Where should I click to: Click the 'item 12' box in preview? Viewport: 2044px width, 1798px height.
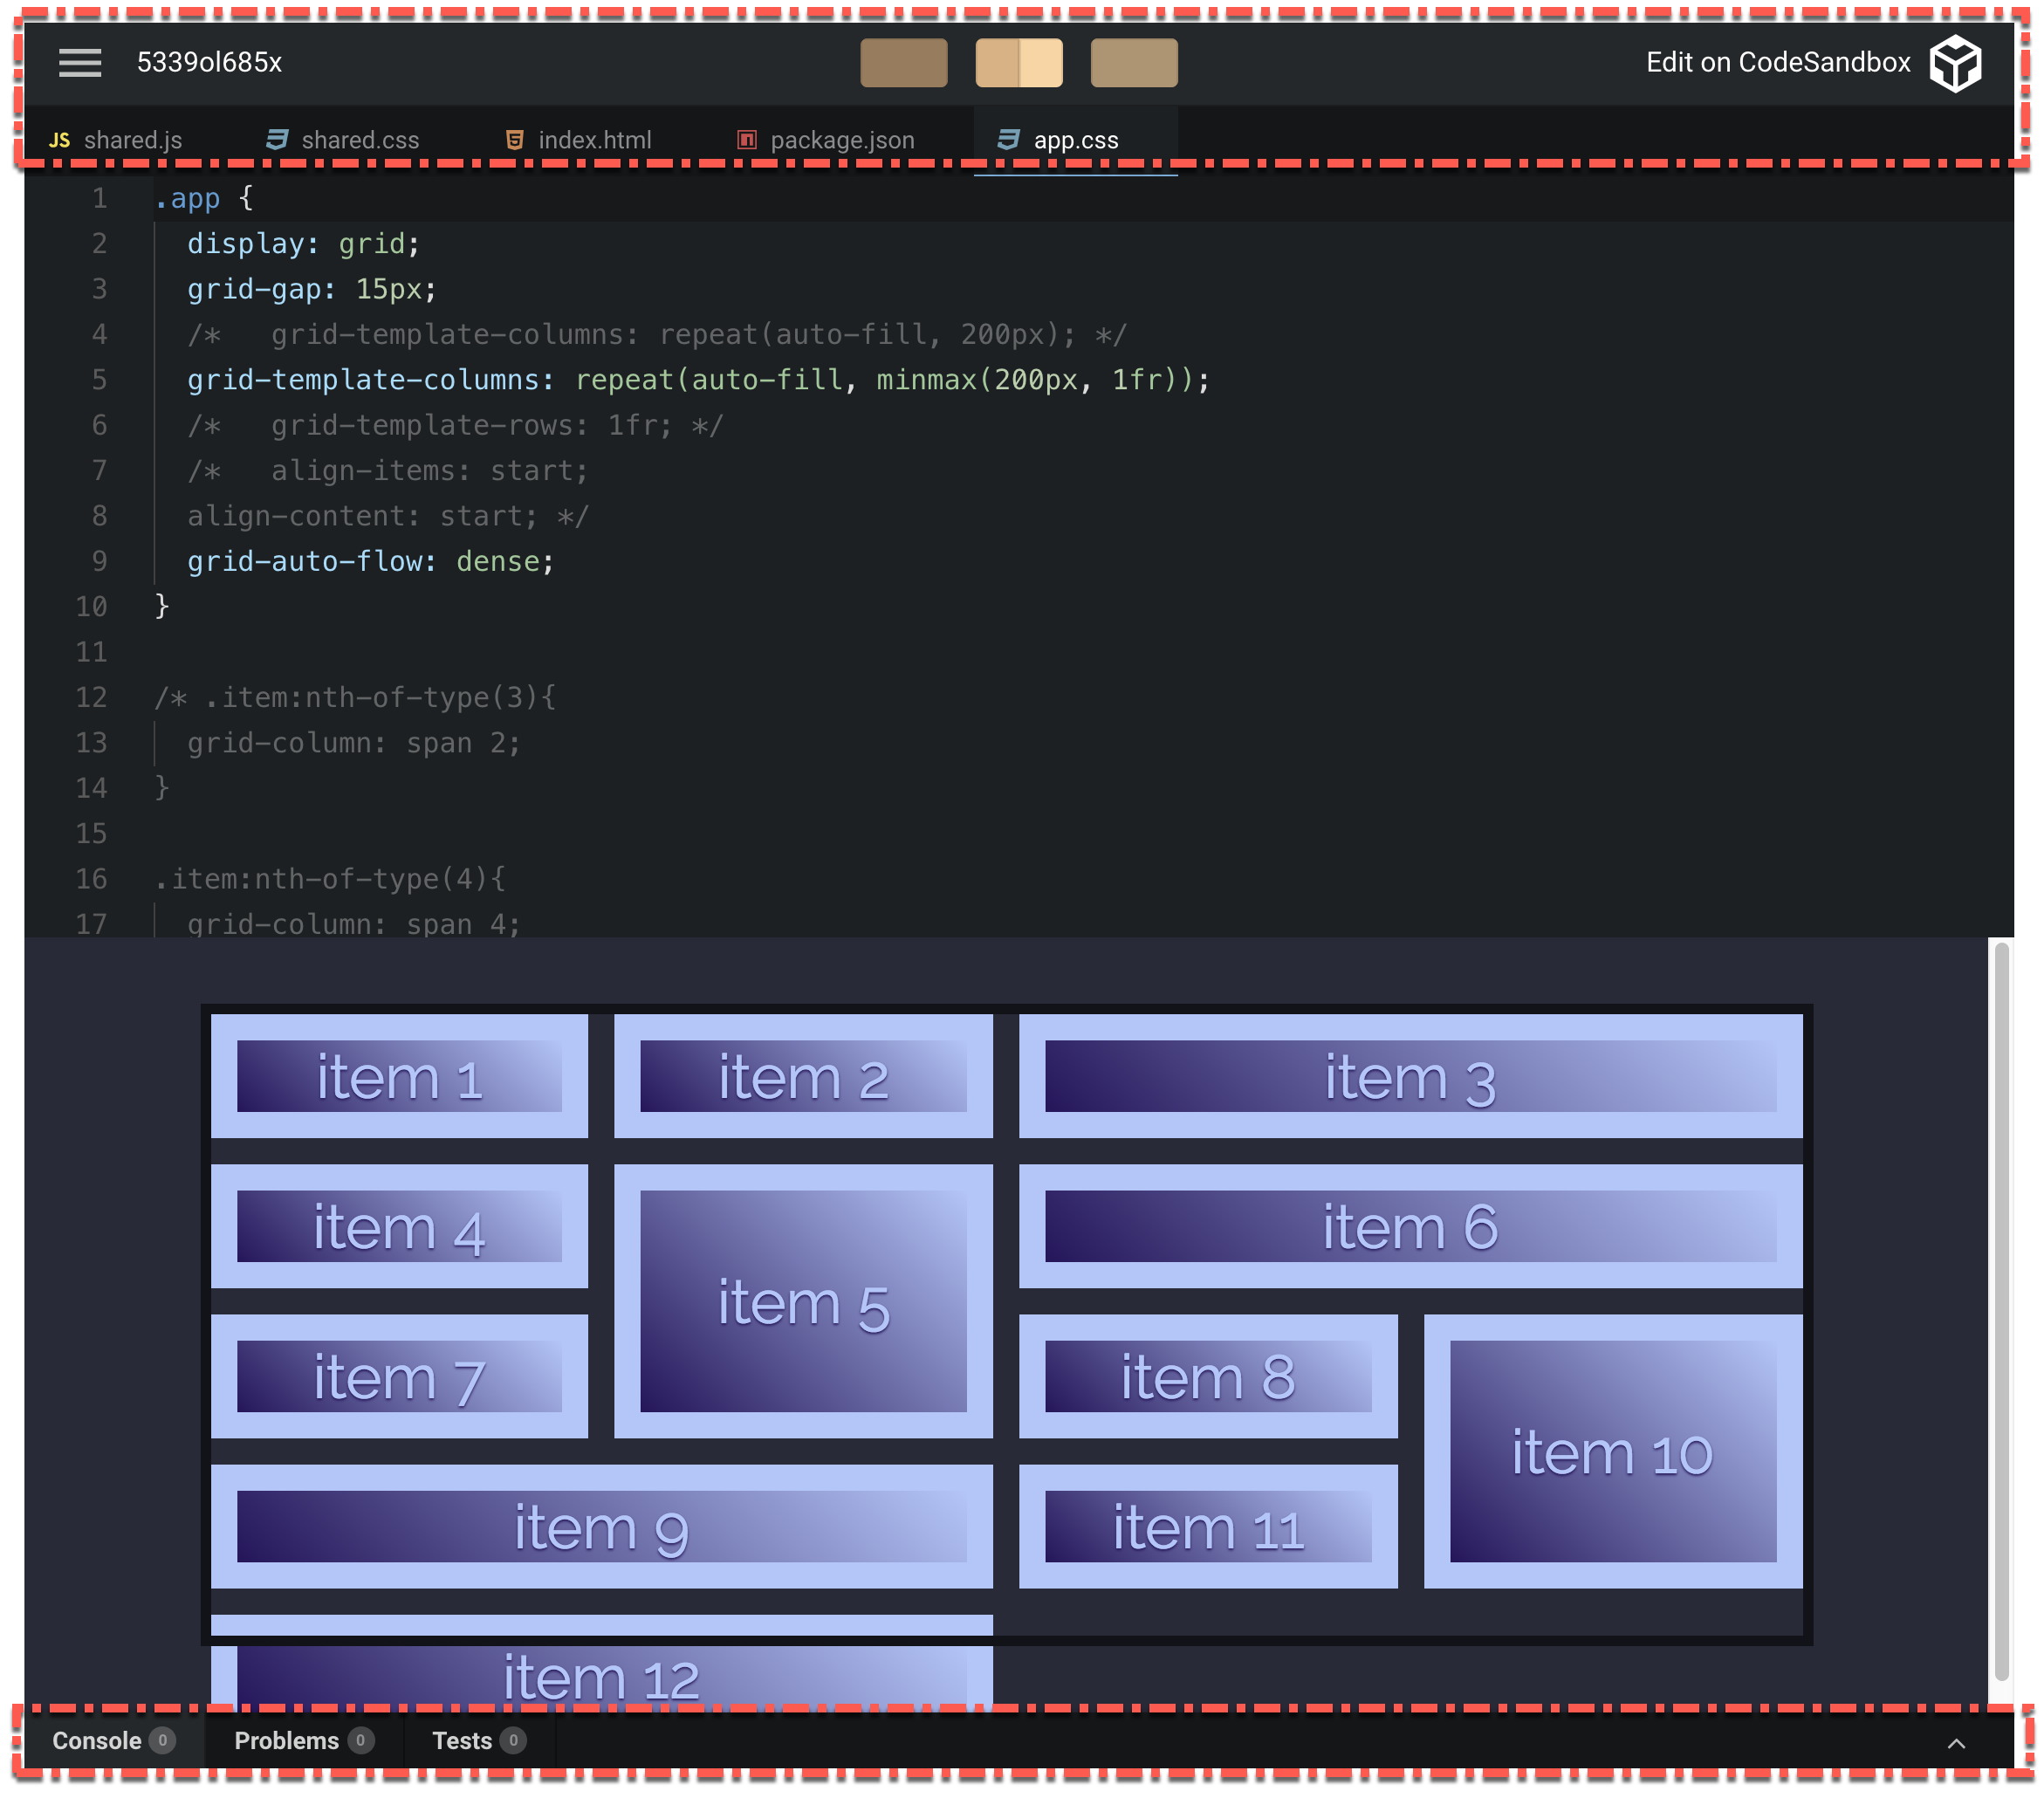[602, 1662]
